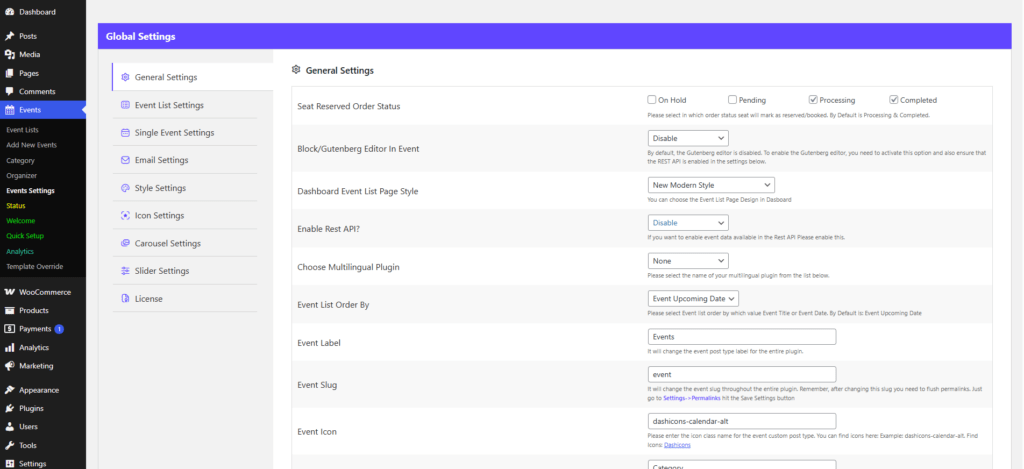Viewport: 1024px width, 469px height.
Task: Click the Carousel Settings icon
Action: click(x=125, y=243)
